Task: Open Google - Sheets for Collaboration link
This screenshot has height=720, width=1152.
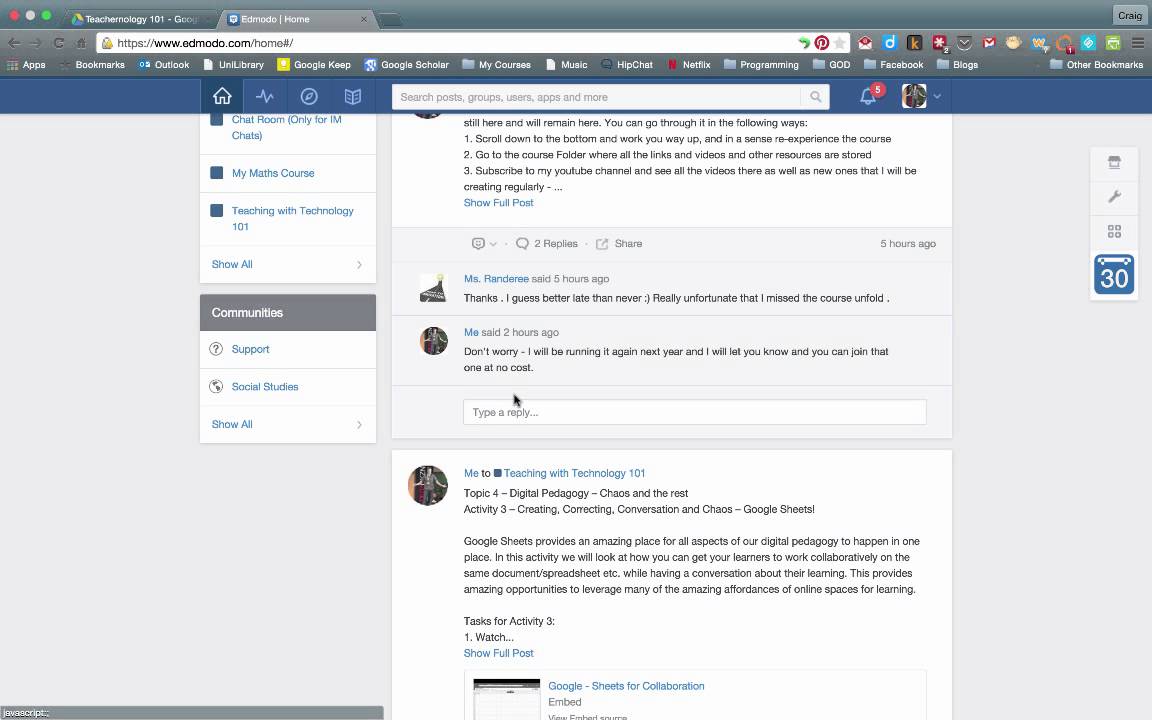Action: (x=626, y=686)
